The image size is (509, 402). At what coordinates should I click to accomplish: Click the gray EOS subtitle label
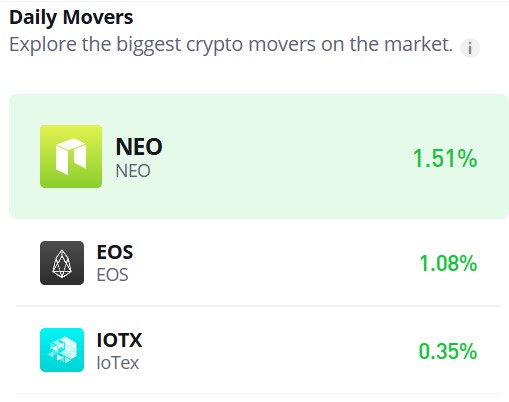(113, 275)
